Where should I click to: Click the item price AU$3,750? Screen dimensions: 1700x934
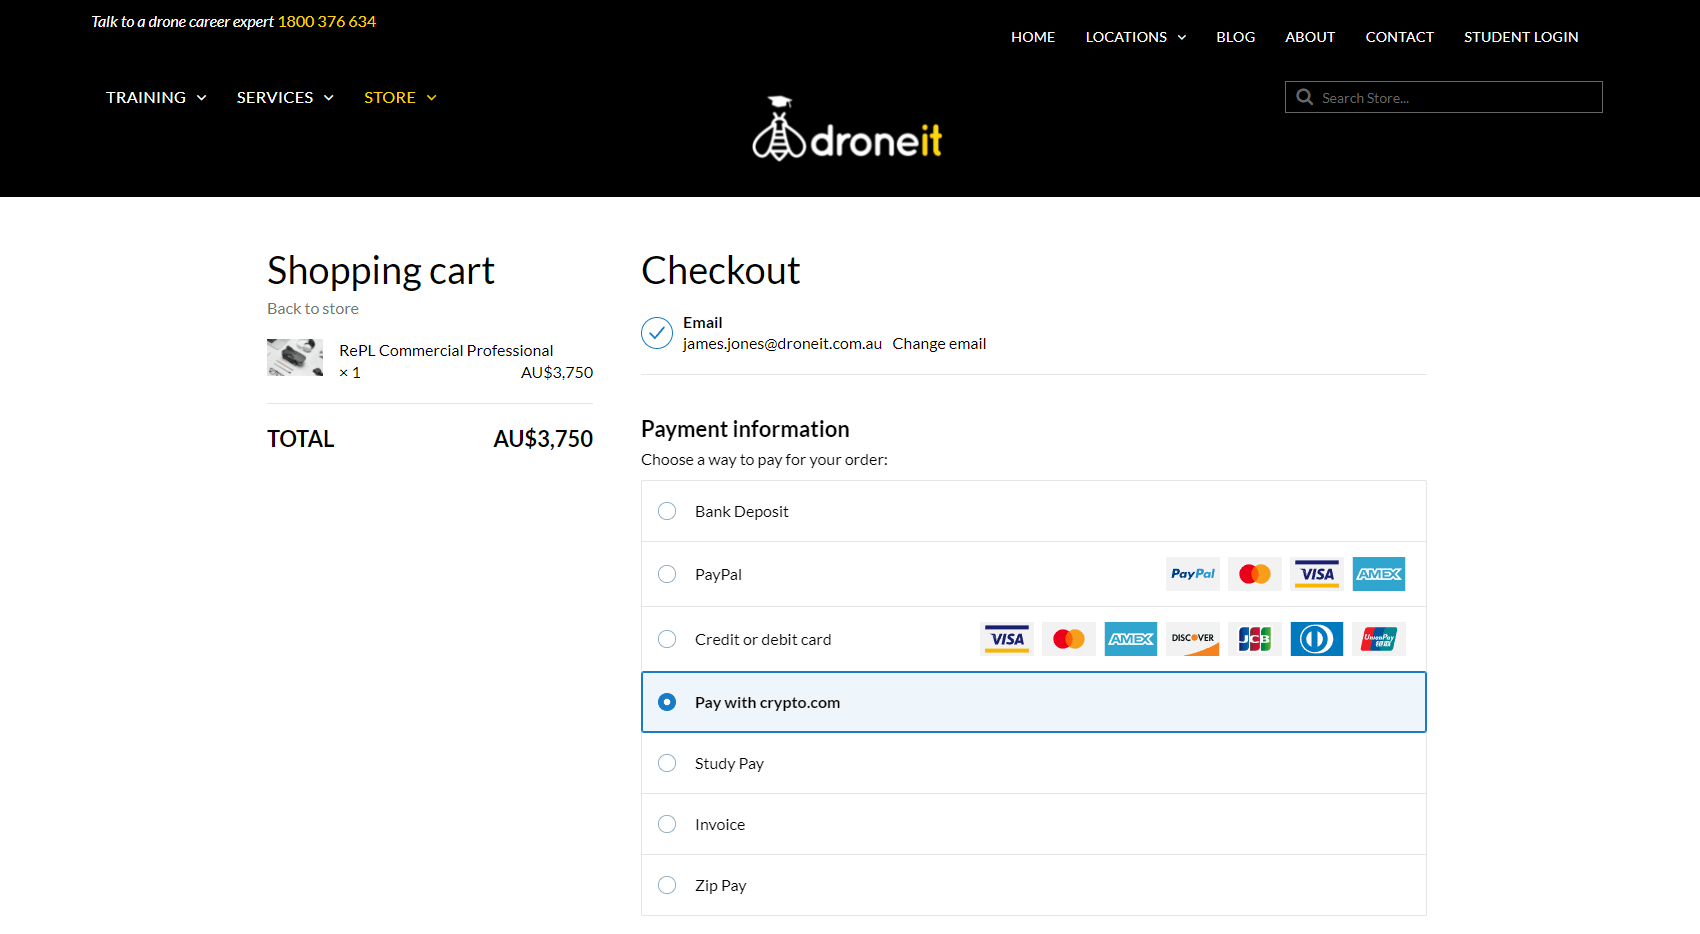pyautogui.click(x=557, y=373)
